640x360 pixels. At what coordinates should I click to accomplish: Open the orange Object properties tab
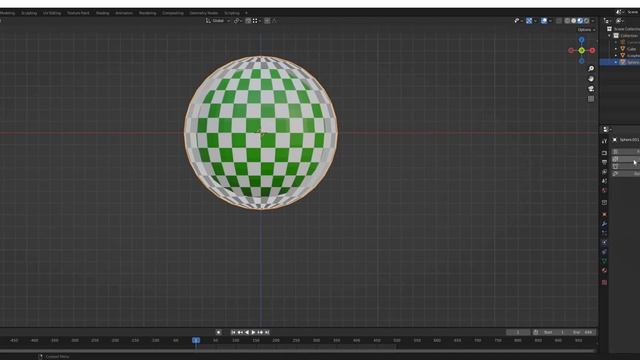point(604,214)
